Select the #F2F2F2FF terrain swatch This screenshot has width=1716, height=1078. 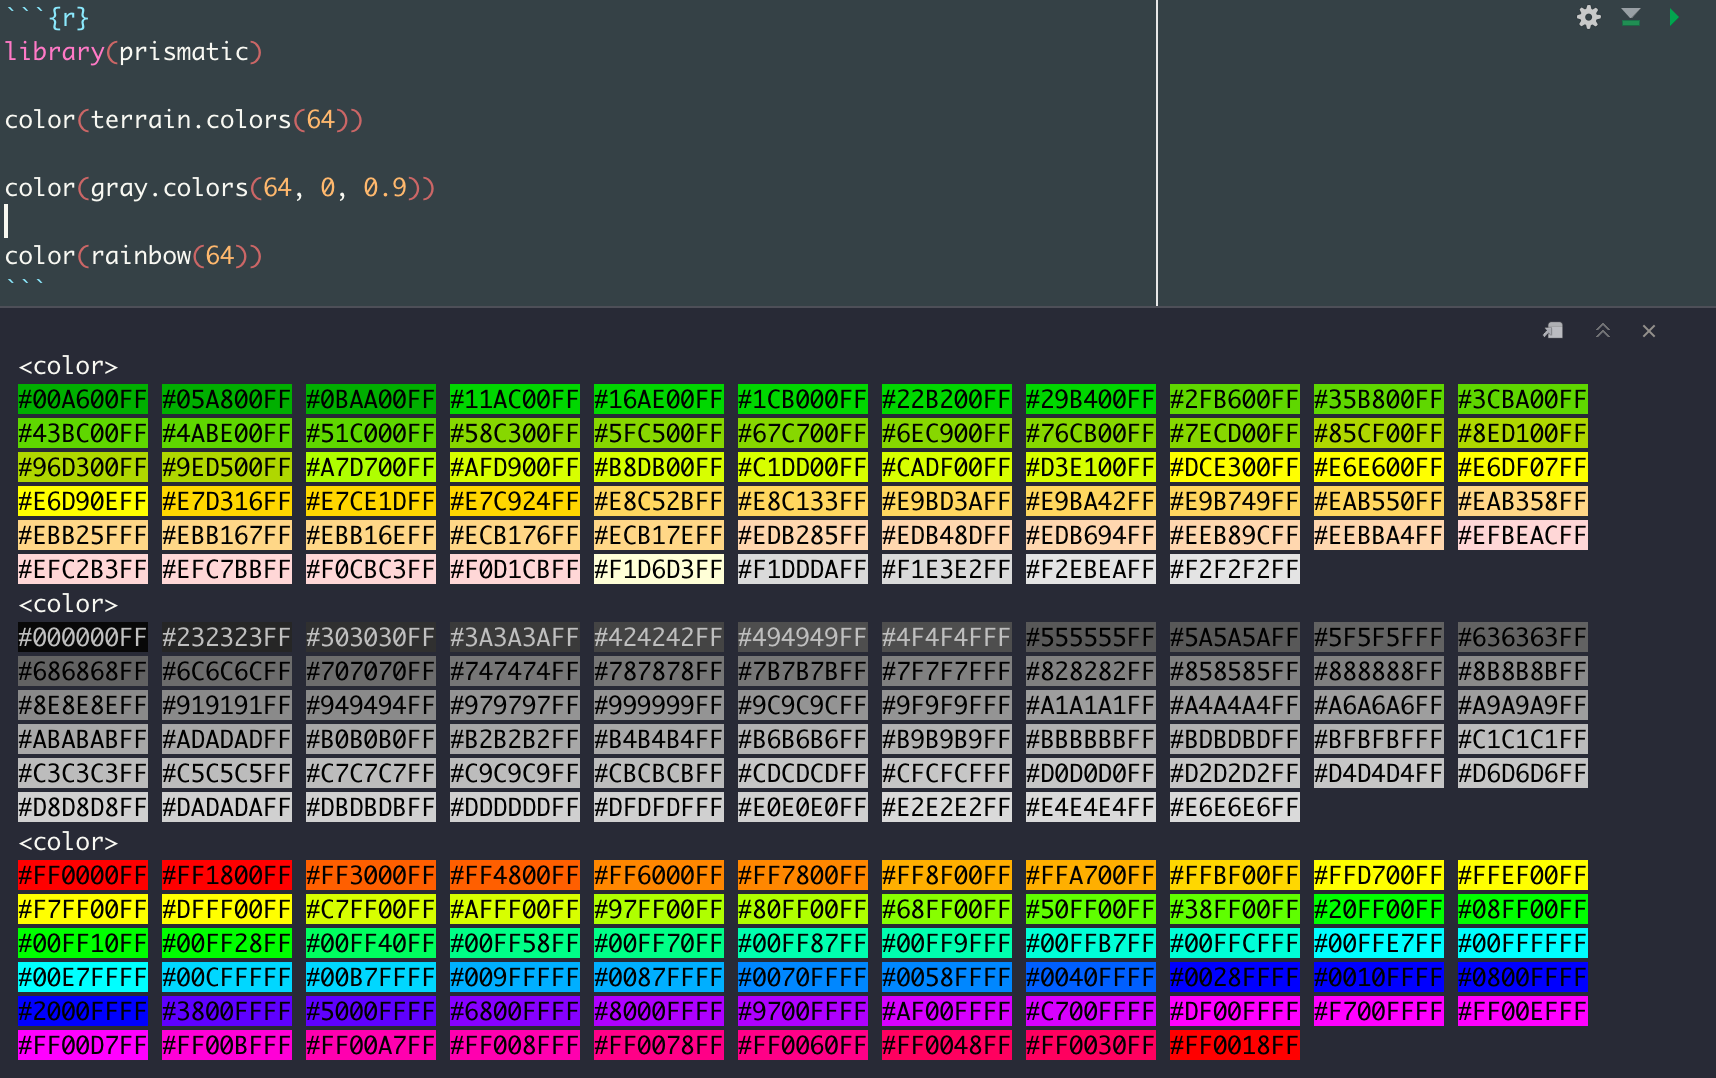pos(1234,570)
